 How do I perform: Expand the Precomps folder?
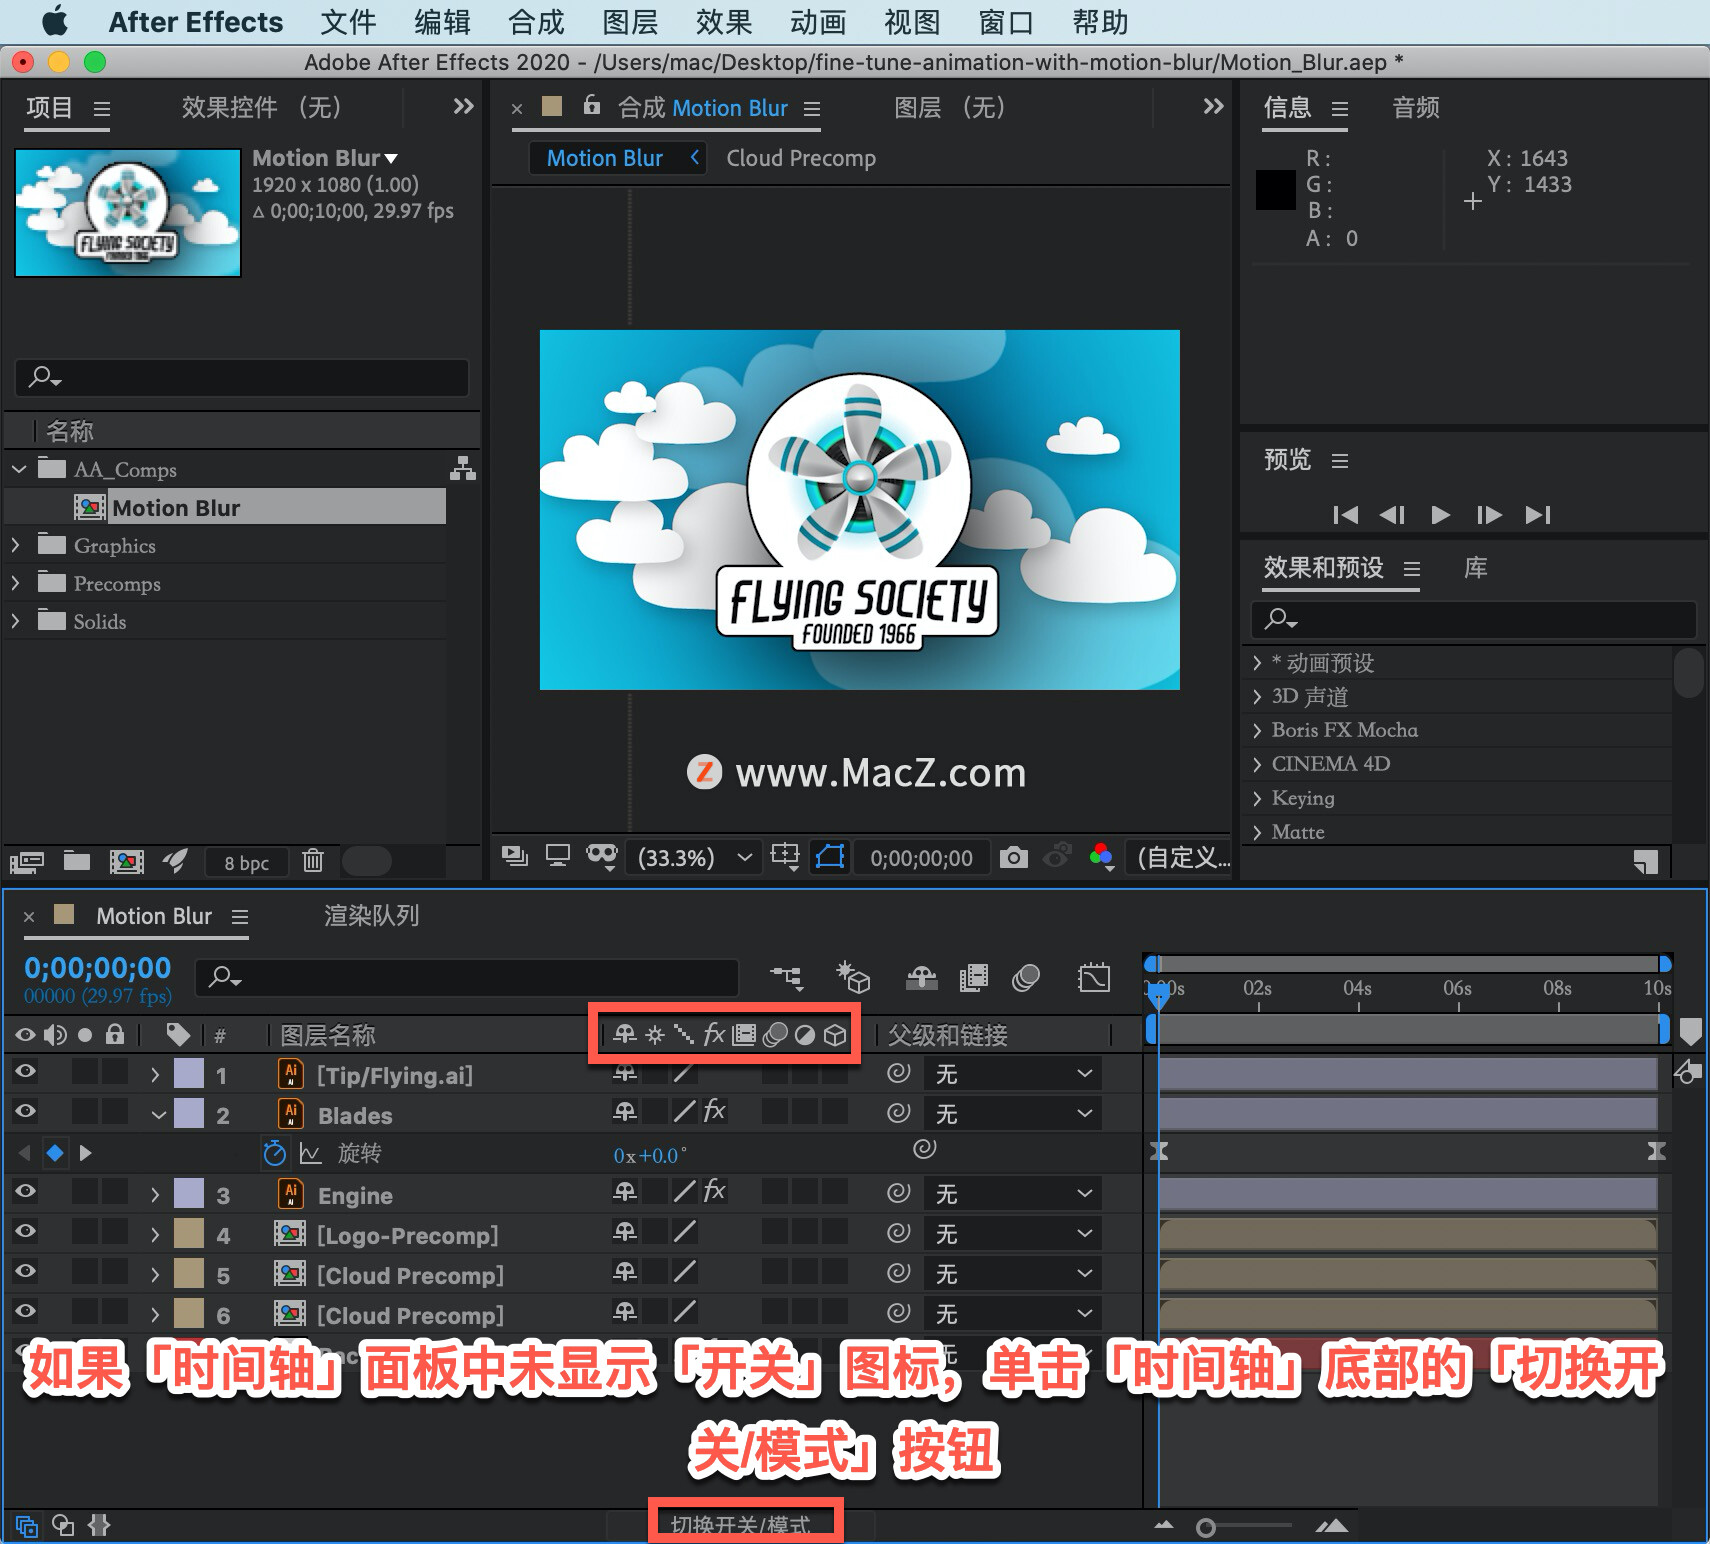pyautogui.click(x=16, y=583)
